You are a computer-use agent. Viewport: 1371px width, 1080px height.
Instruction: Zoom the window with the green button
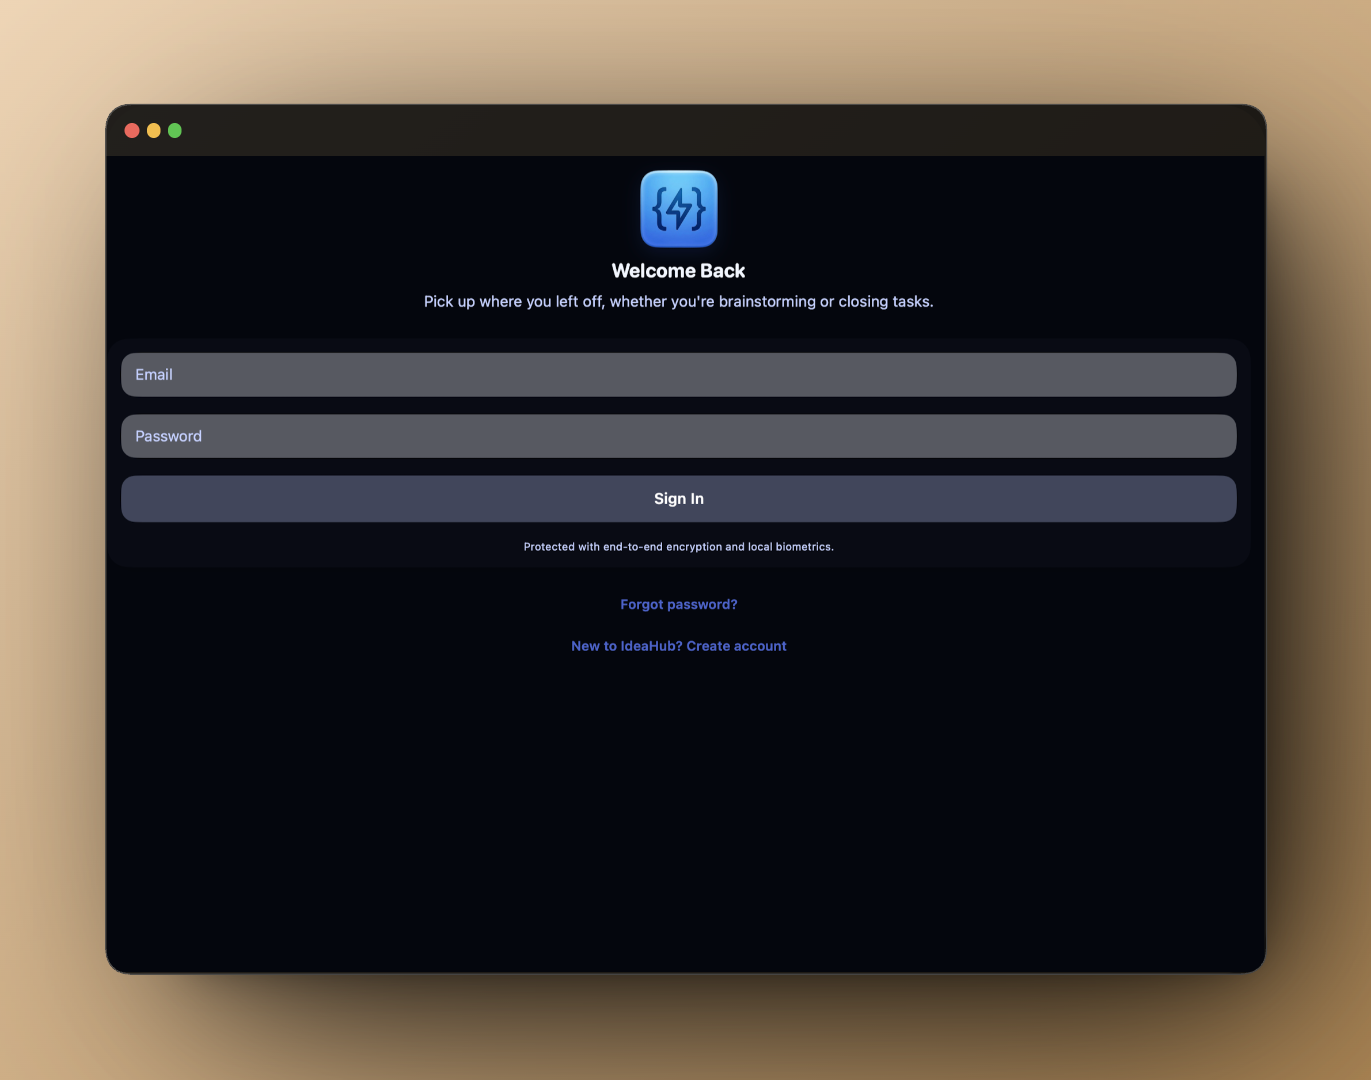point(175,131)
